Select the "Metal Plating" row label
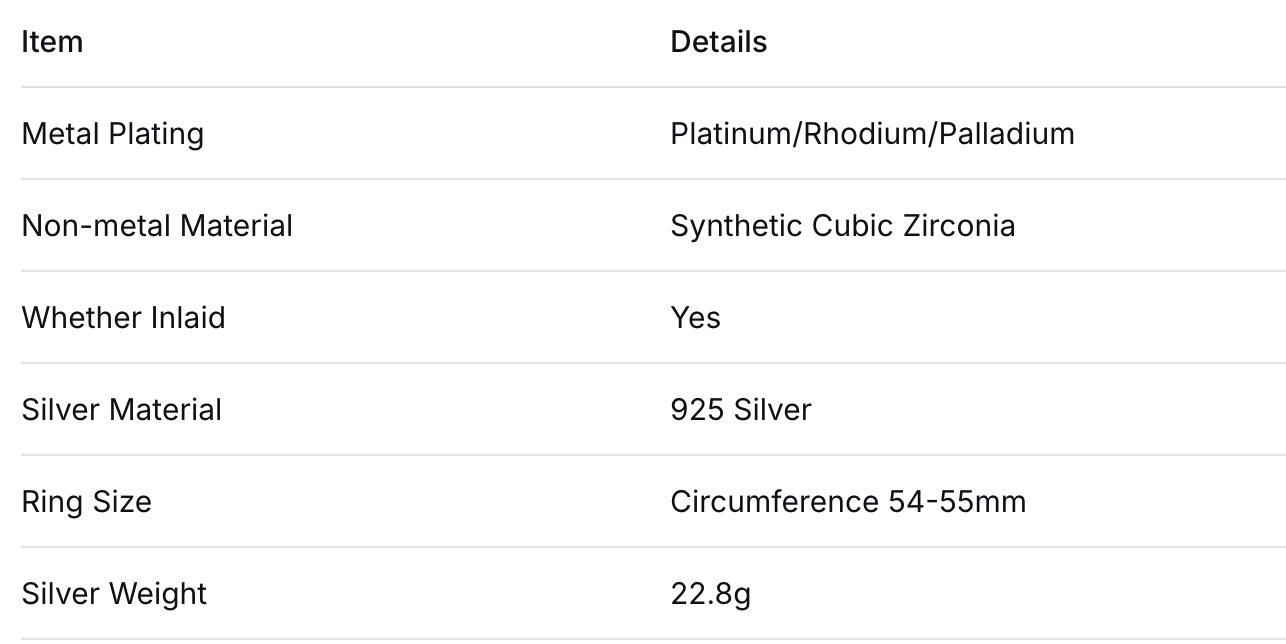This screenshot has width=1286, height=644. tap(112, 134)
